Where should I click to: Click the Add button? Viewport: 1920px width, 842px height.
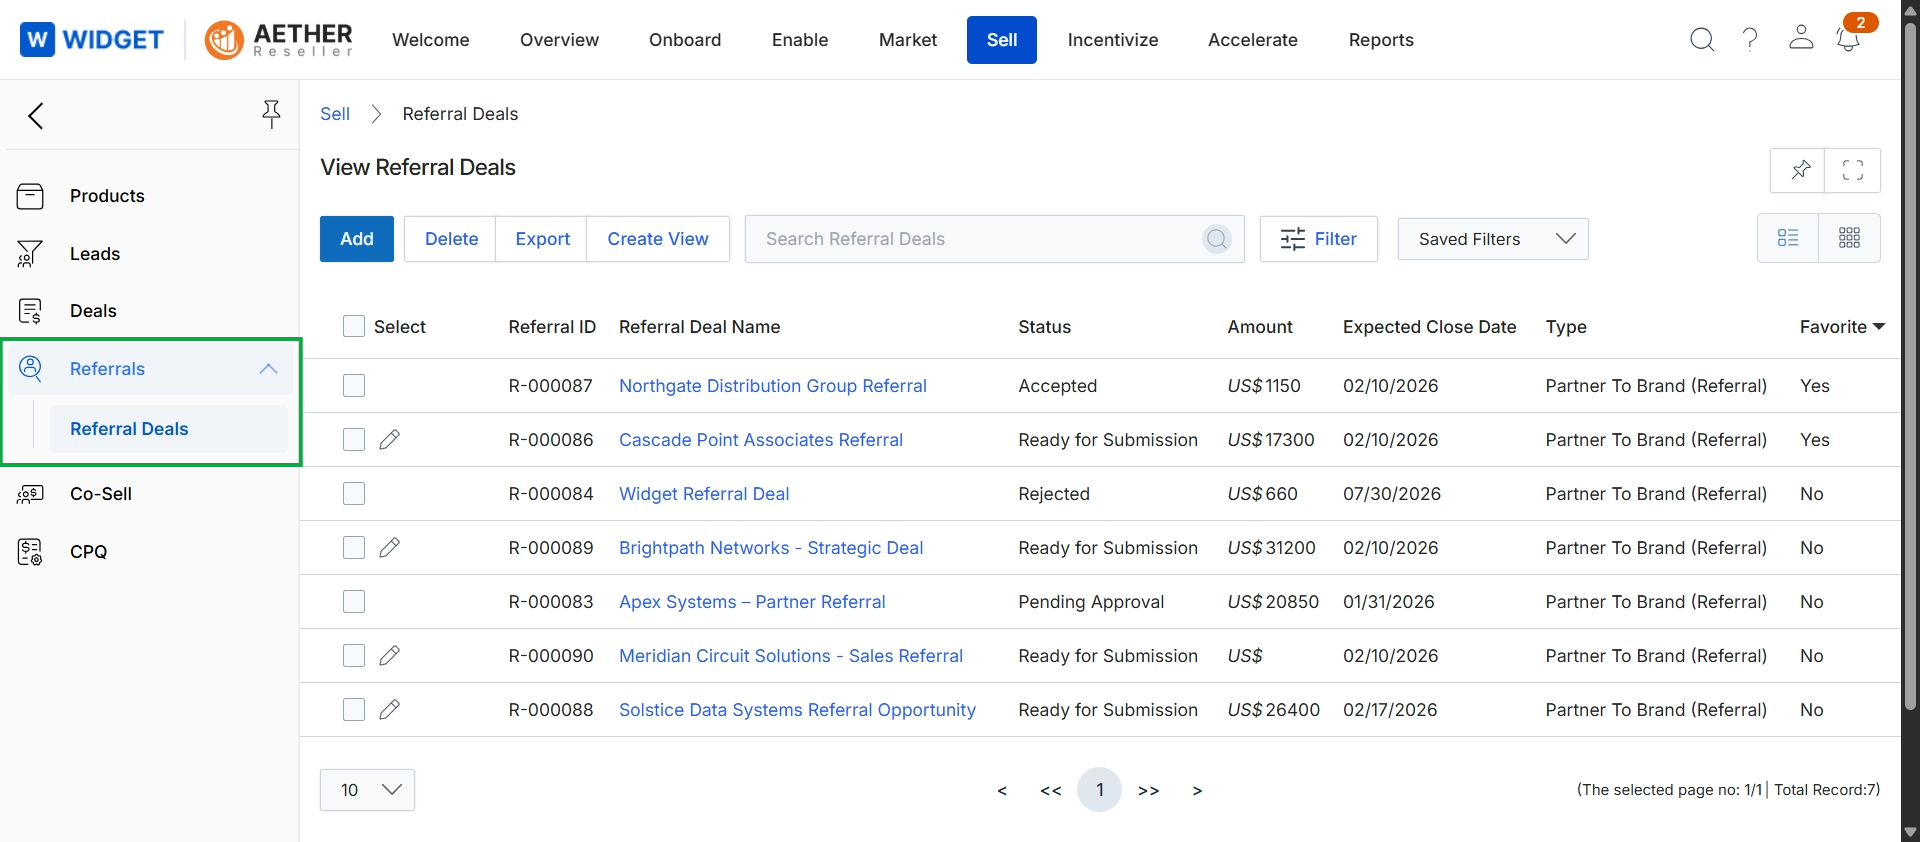(x=357, y=239)
